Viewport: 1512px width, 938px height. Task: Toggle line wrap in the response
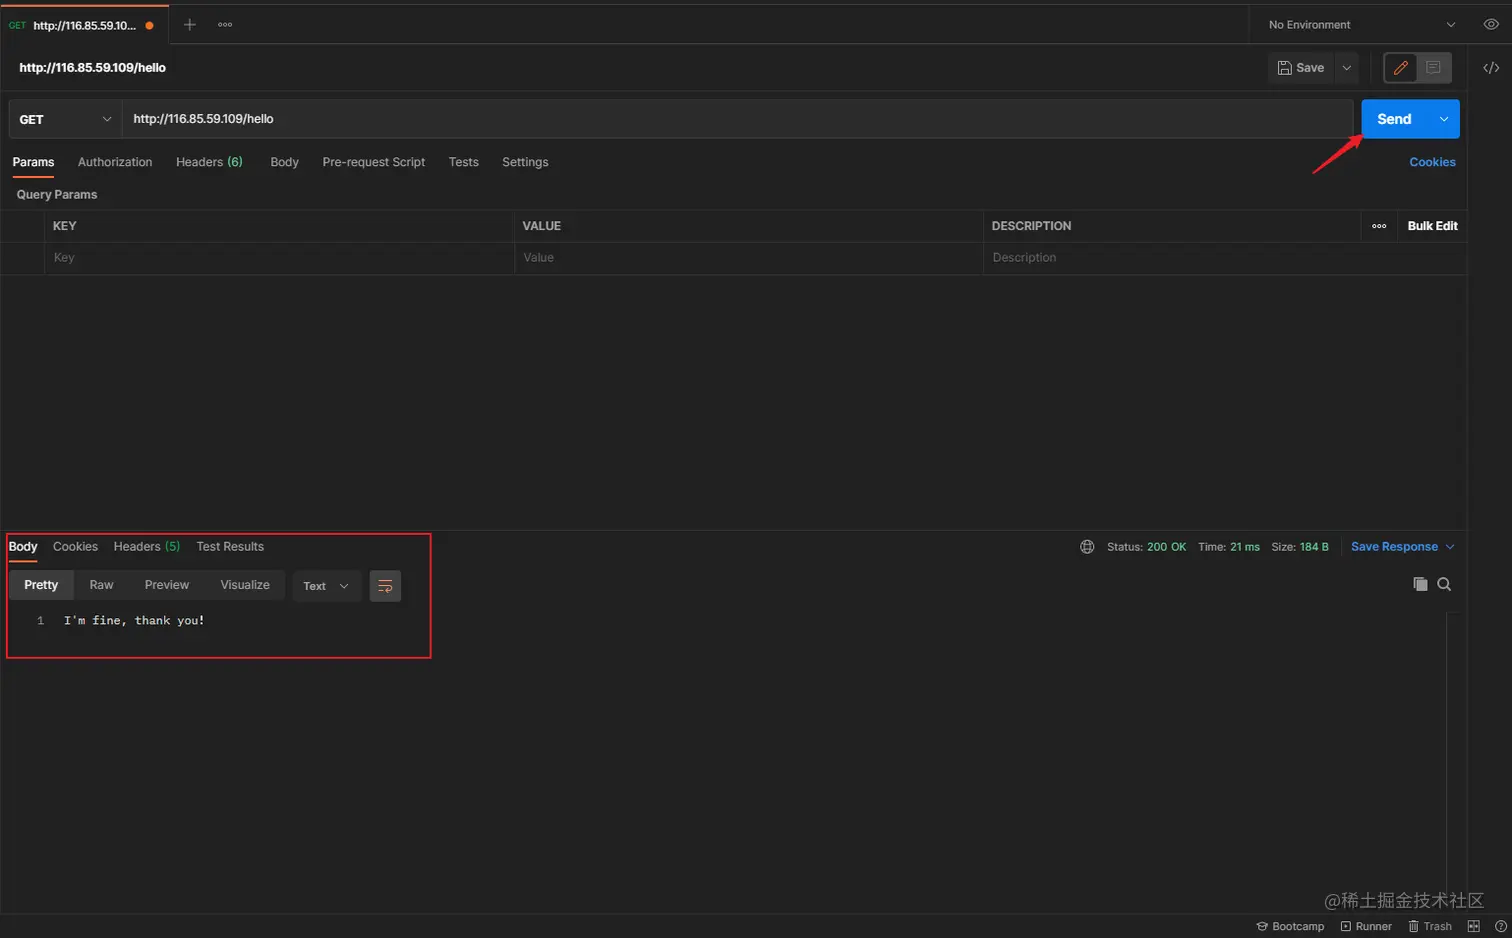click(385, 586)
